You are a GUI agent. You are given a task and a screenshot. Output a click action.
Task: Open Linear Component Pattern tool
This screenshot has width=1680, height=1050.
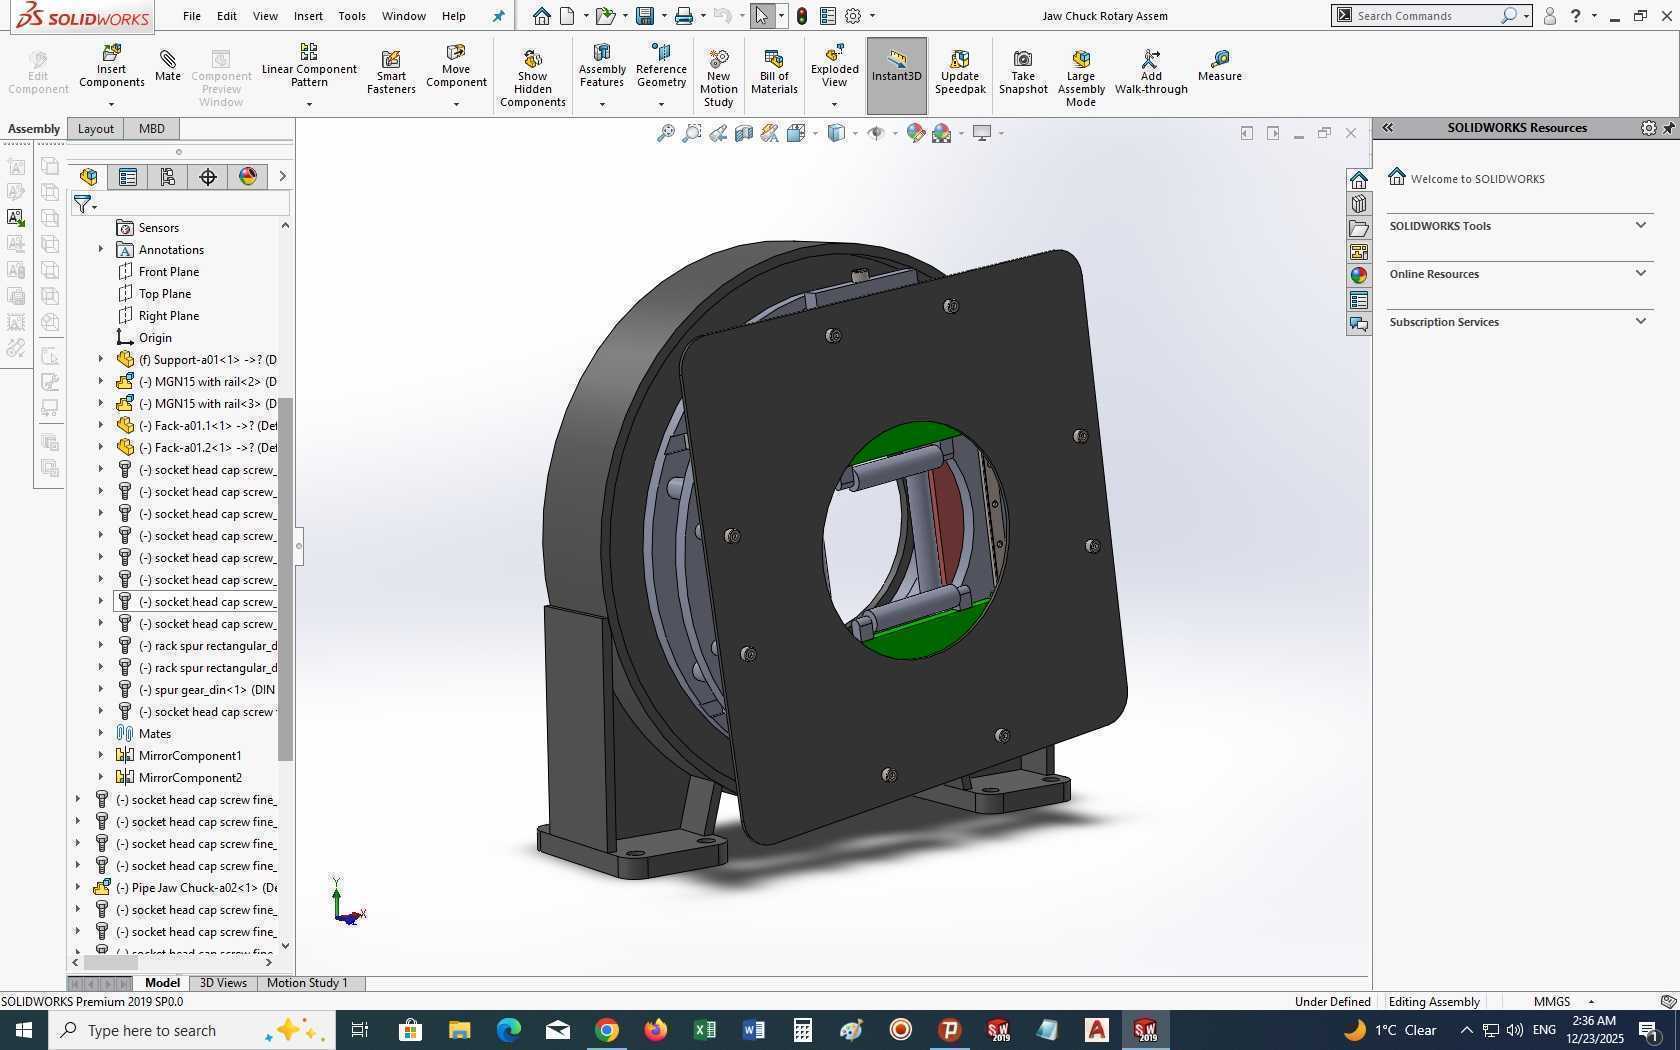coord(309,65)
